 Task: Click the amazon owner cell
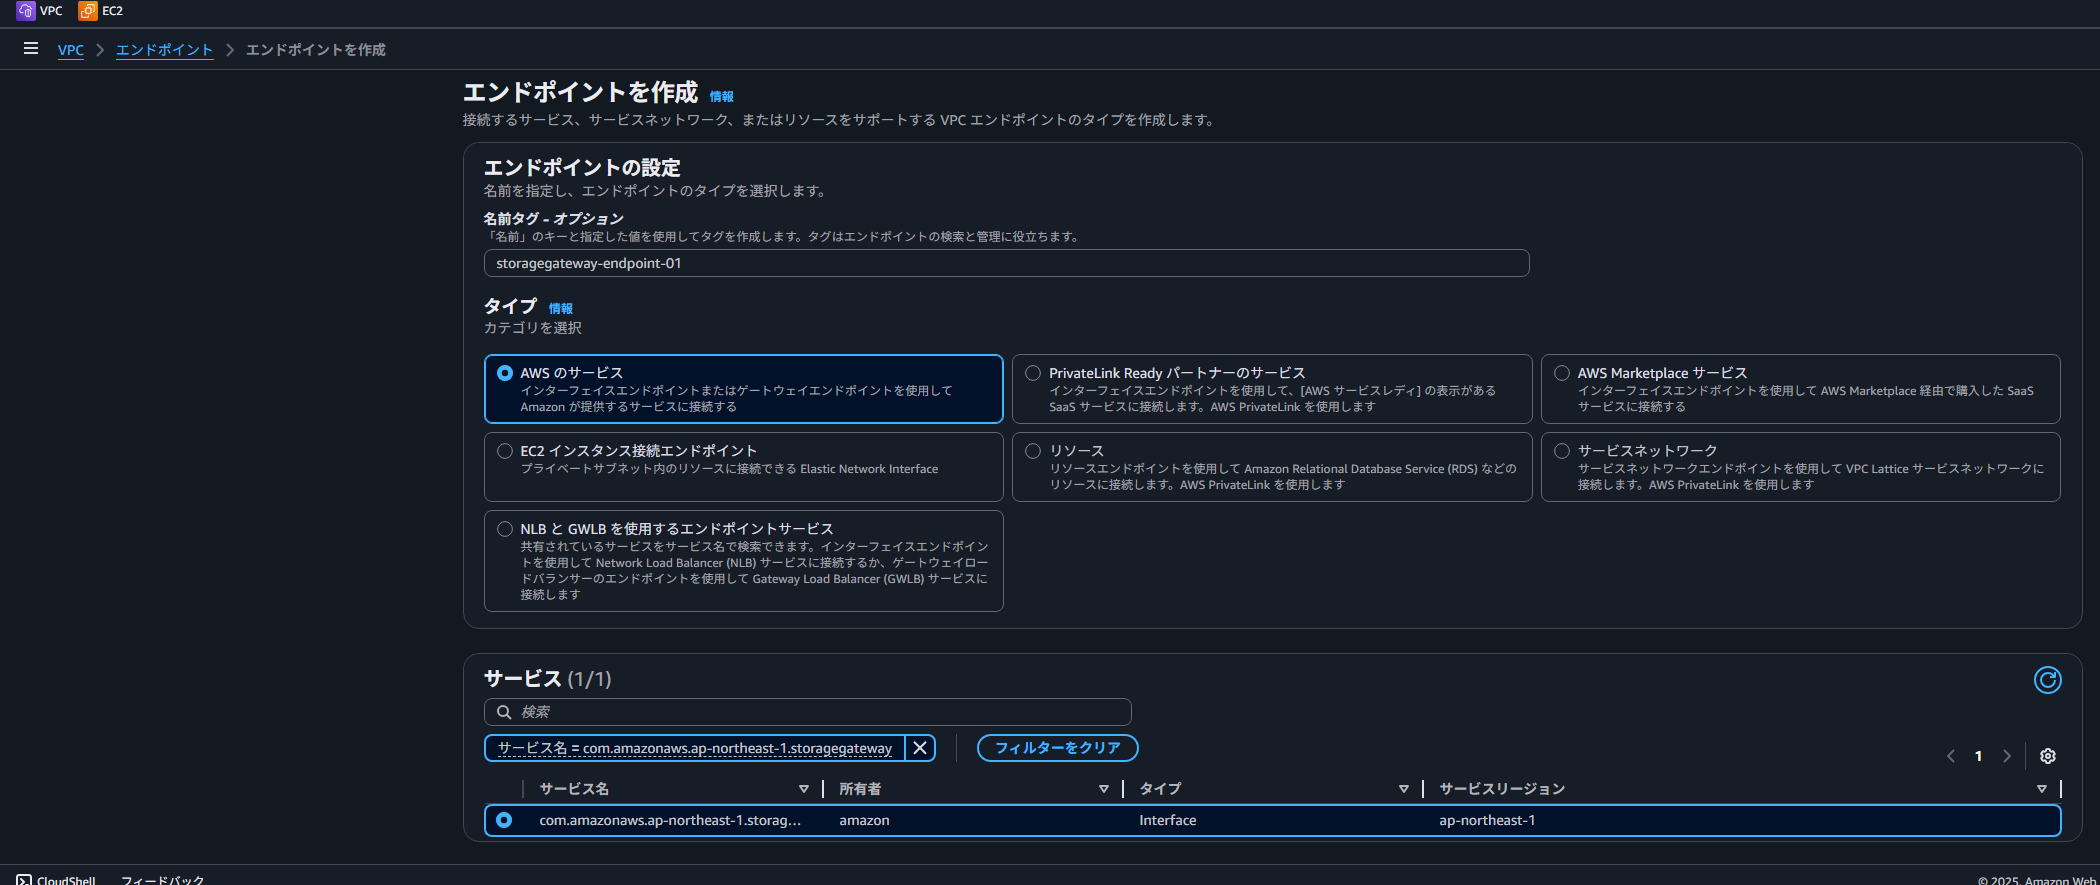(x=864, y=820)
